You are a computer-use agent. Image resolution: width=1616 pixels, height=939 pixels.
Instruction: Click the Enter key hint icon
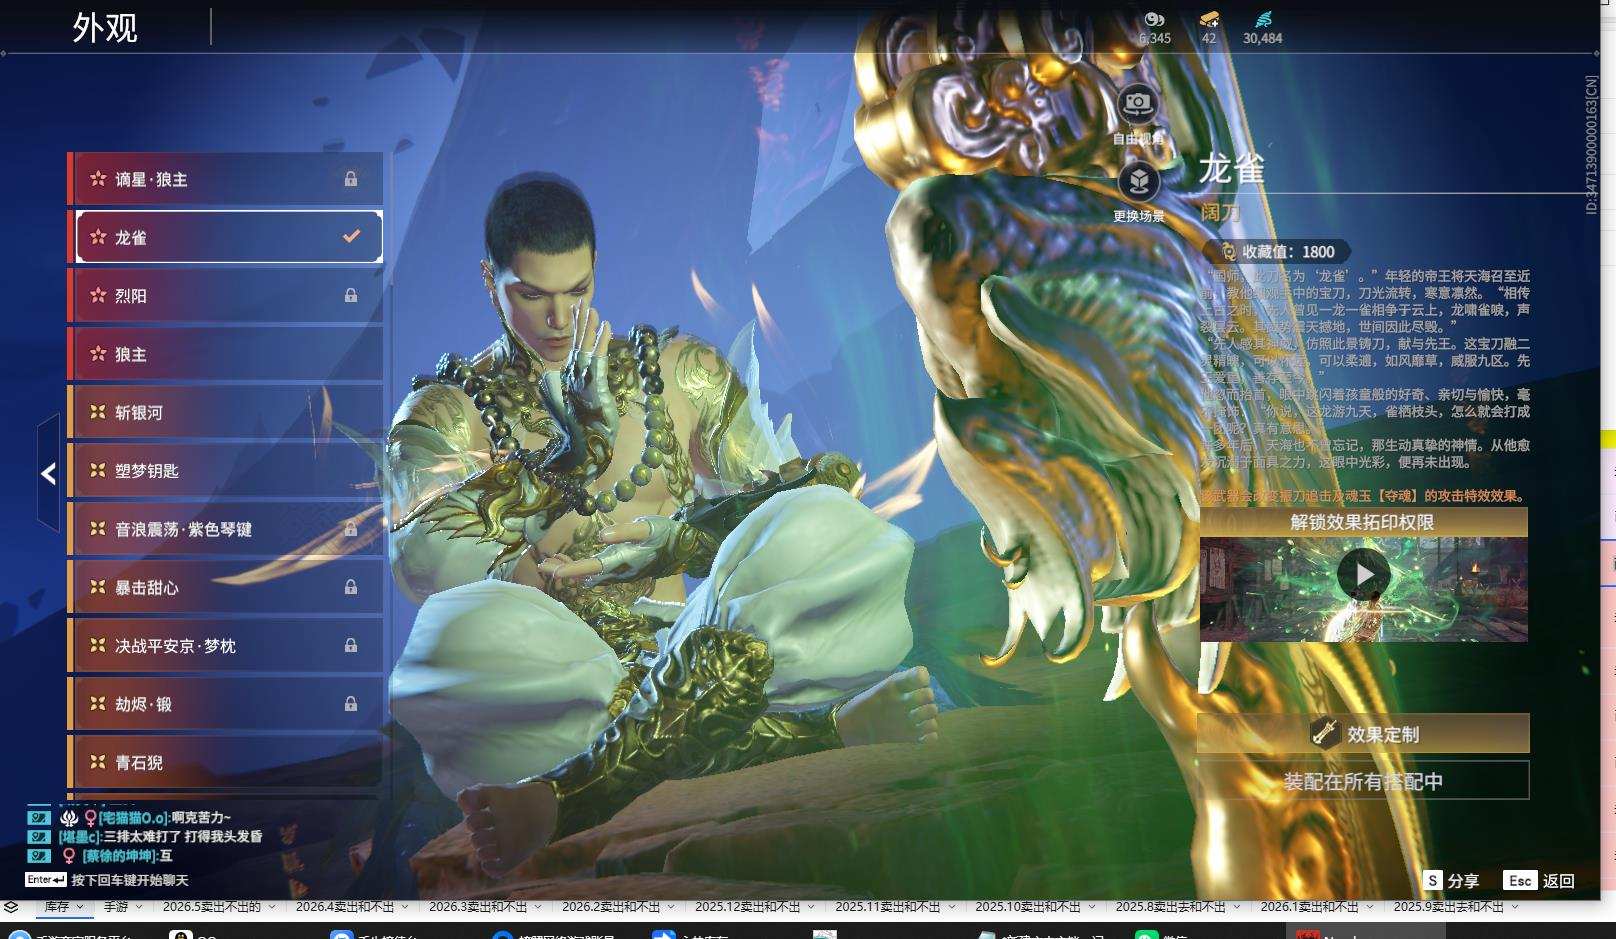point(46,880)
